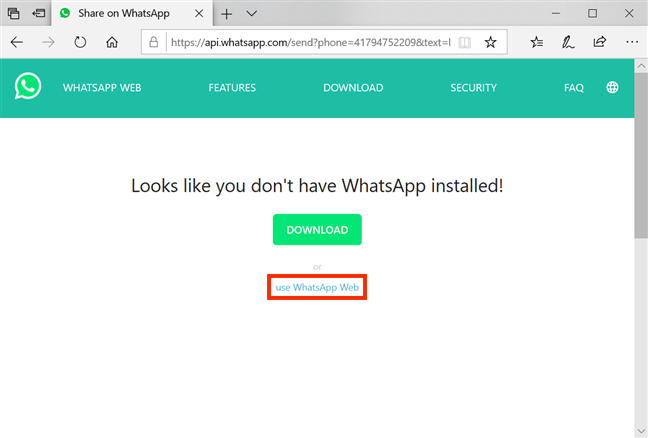Viewport: 648px width, 438px height.
Task: Share this page icon
Action: (599, 42)
